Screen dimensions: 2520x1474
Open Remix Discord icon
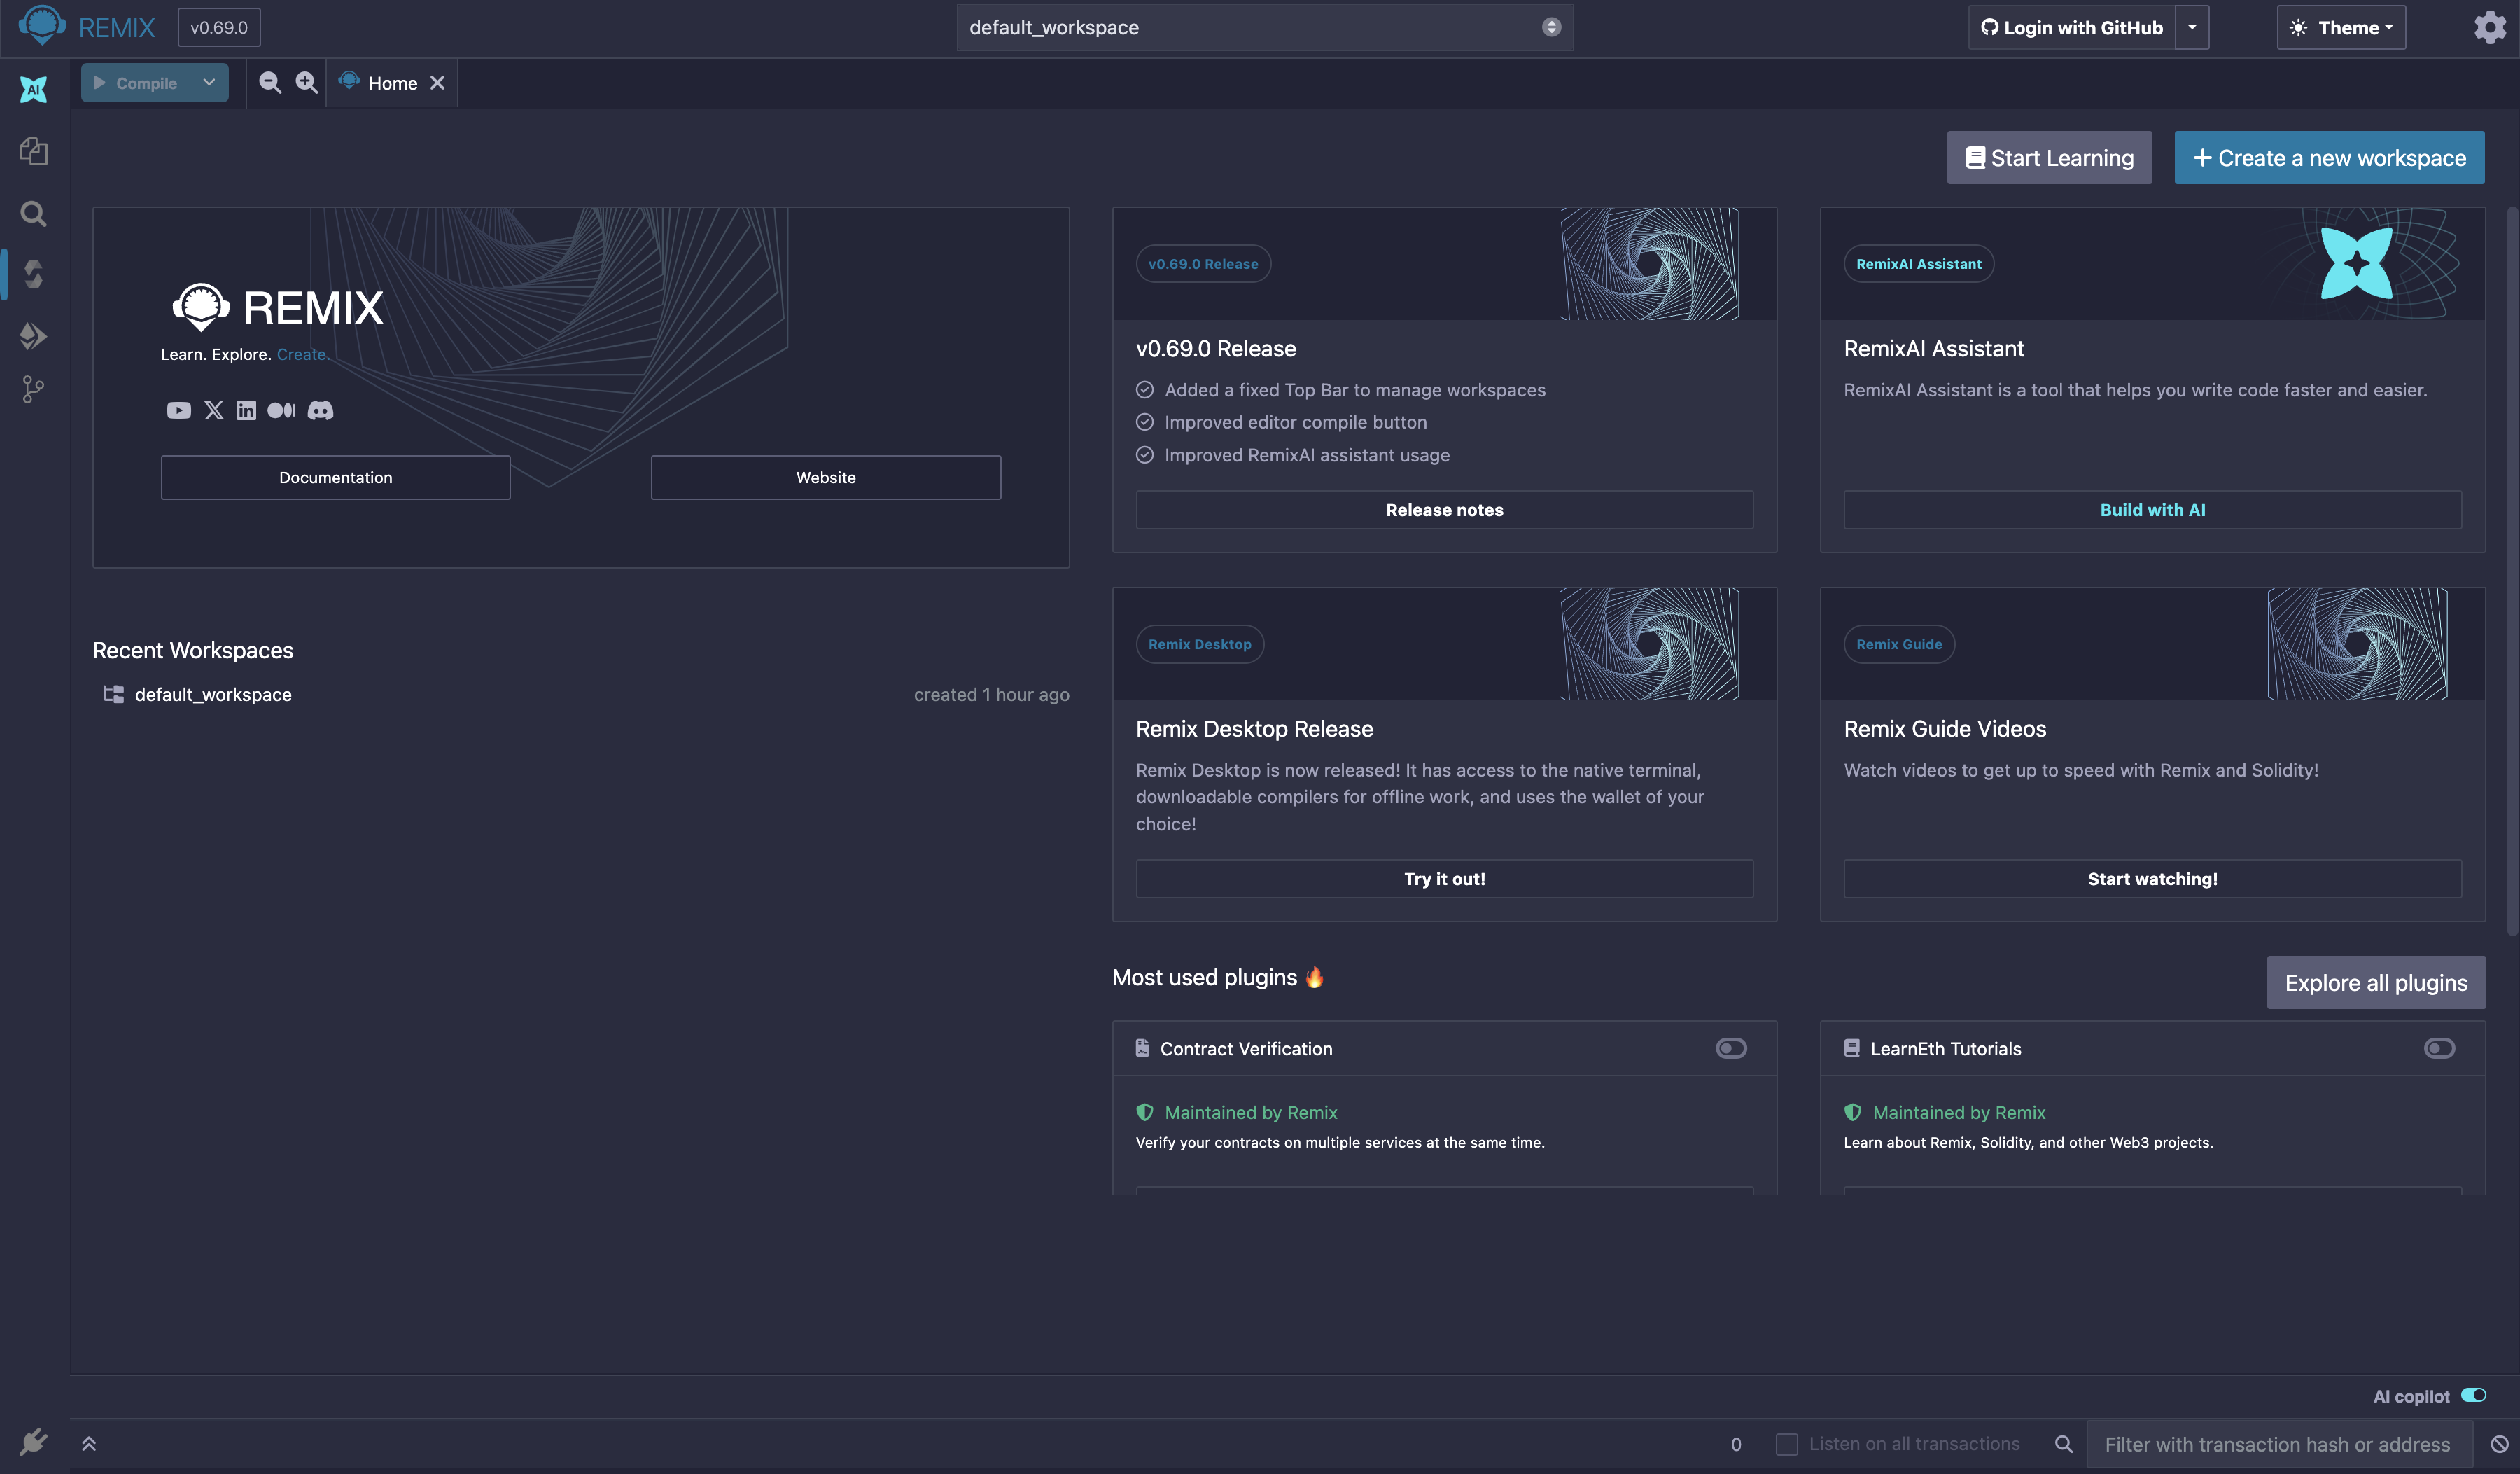click(320, 410)
